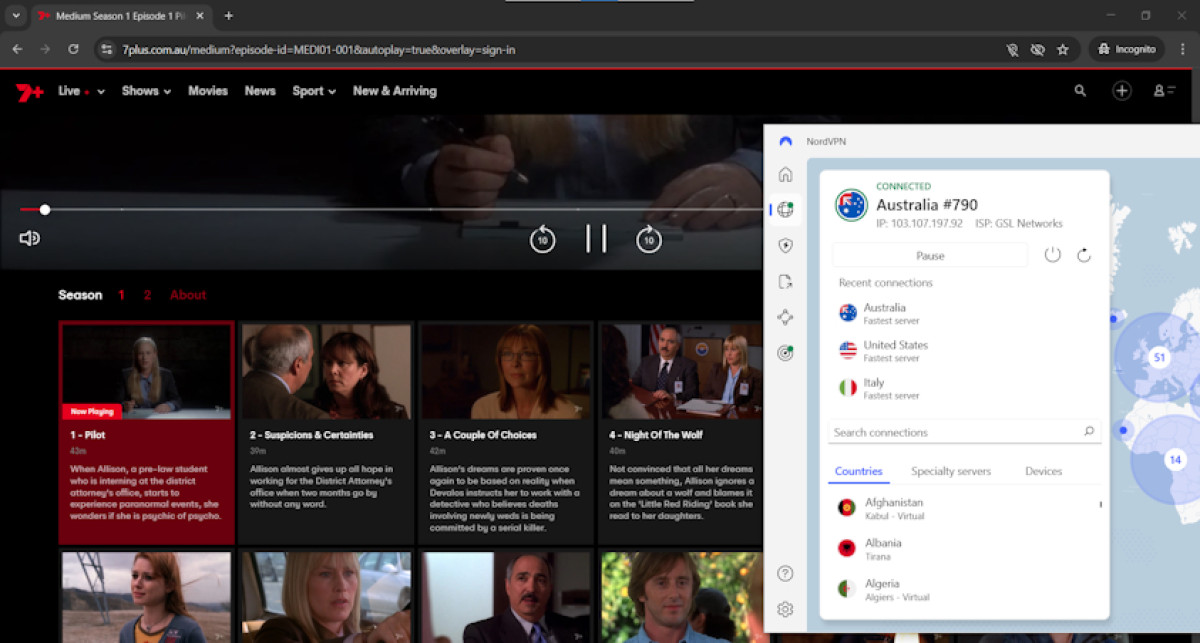Viewport: 1200px width, 643px height.
Task: Click the Australia flag of the connected server
Action: pos(851,206)
